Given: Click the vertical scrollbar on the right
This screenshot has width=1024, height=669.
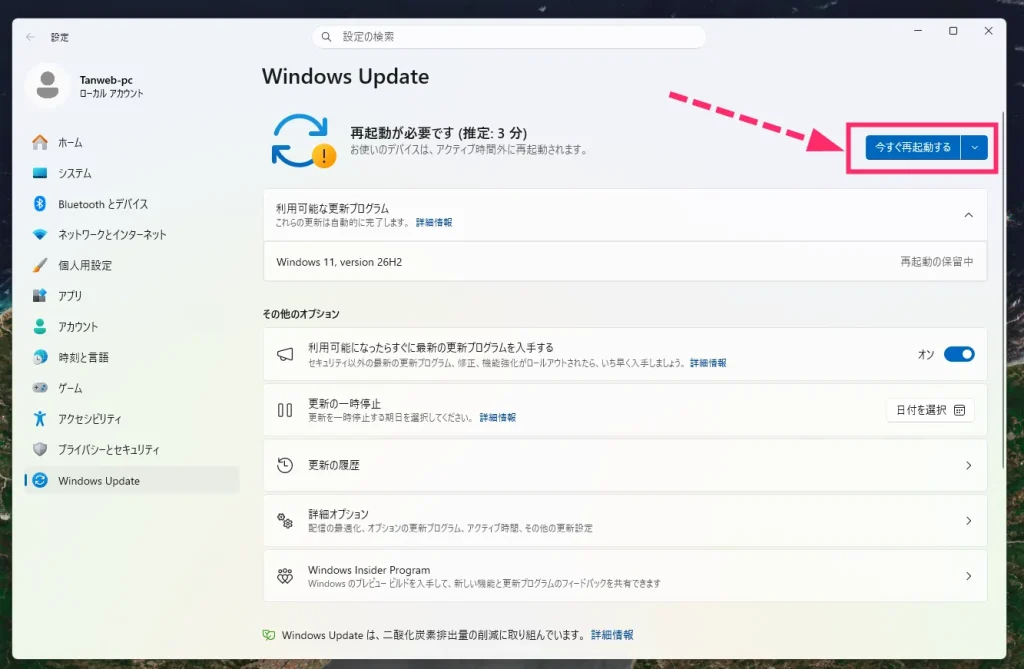Looking at the screenshot, I should pyautogui.click(x=1003, y=291).
